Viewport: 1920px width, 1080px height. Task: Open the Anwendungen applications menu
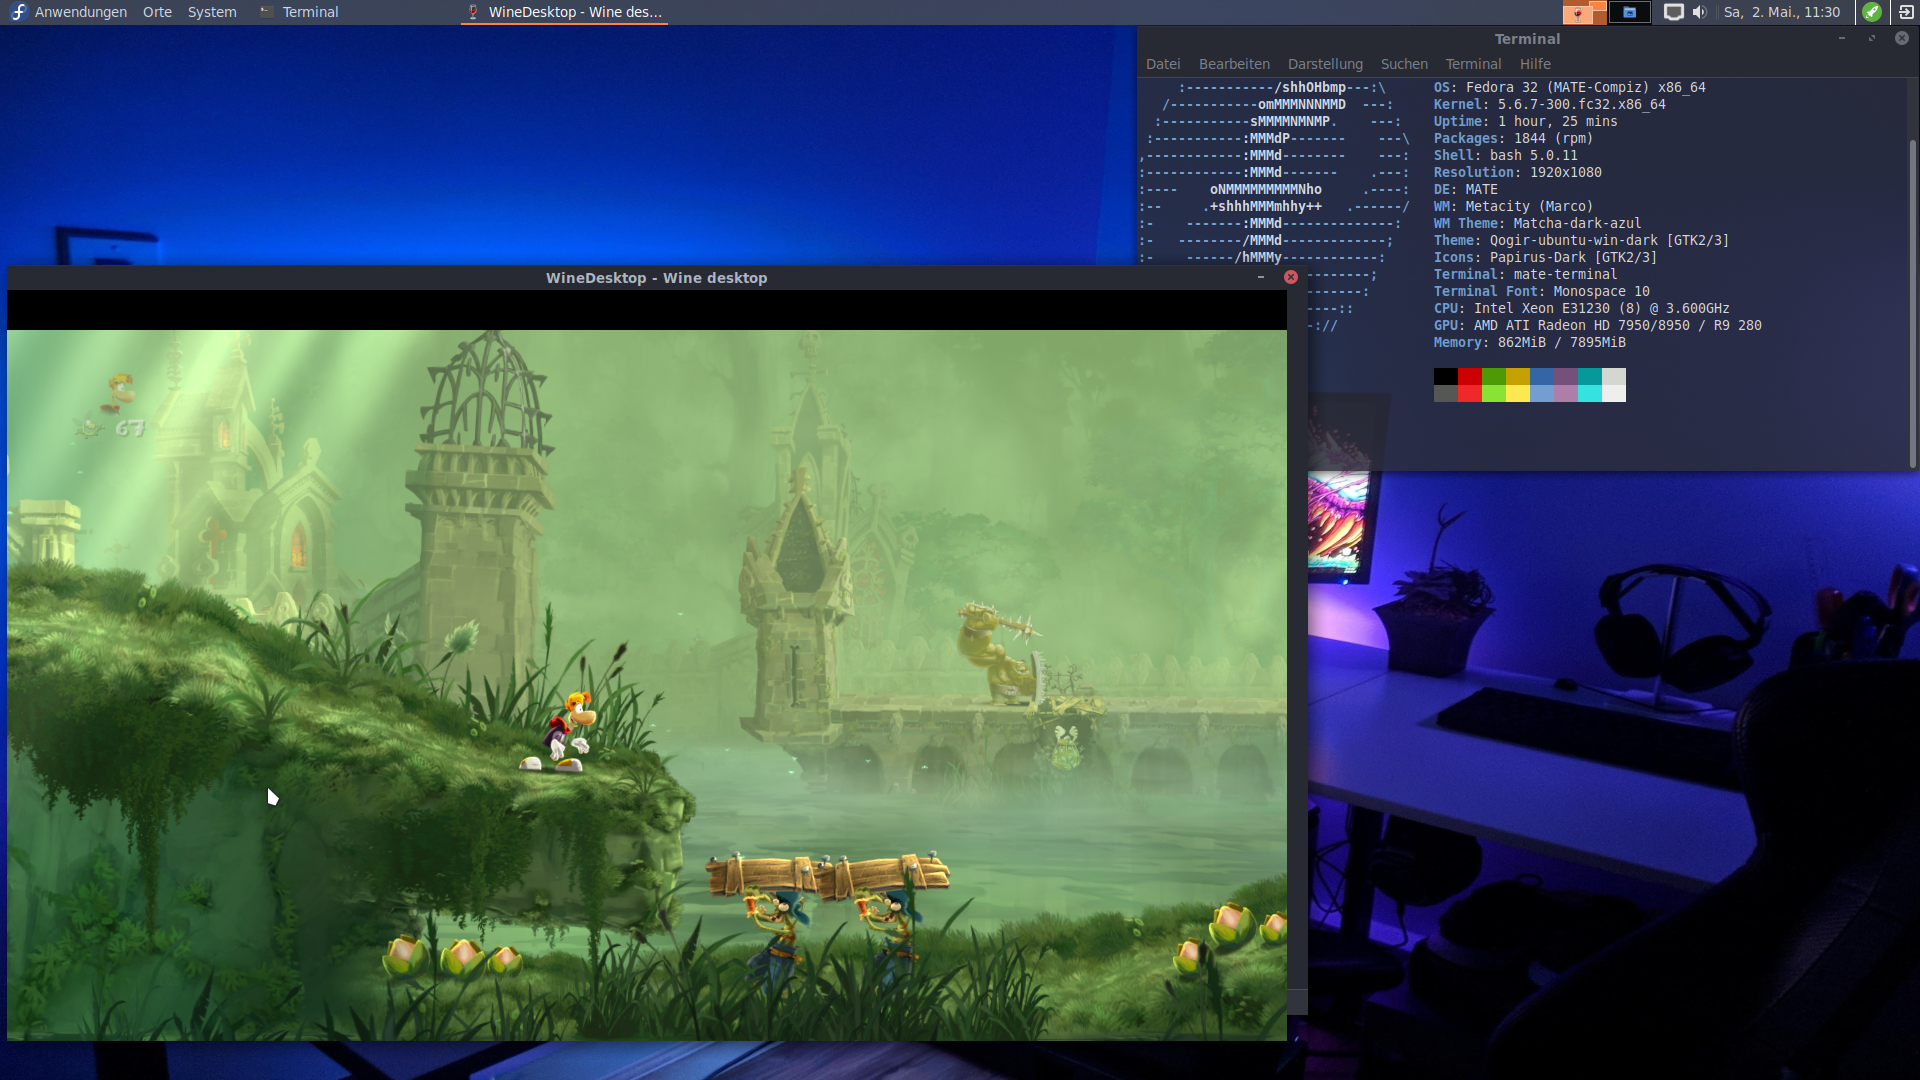[x=80, y=12]
